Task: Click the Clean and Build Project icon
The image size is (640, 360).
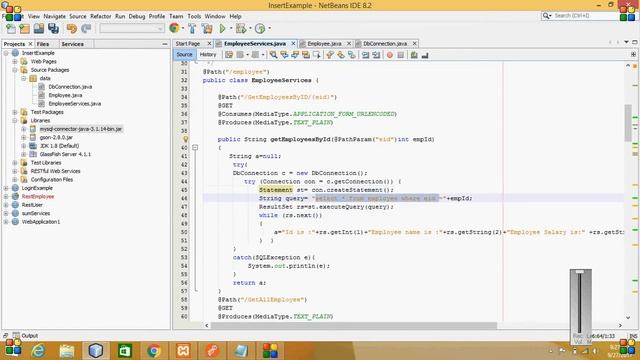Action: 207,29
